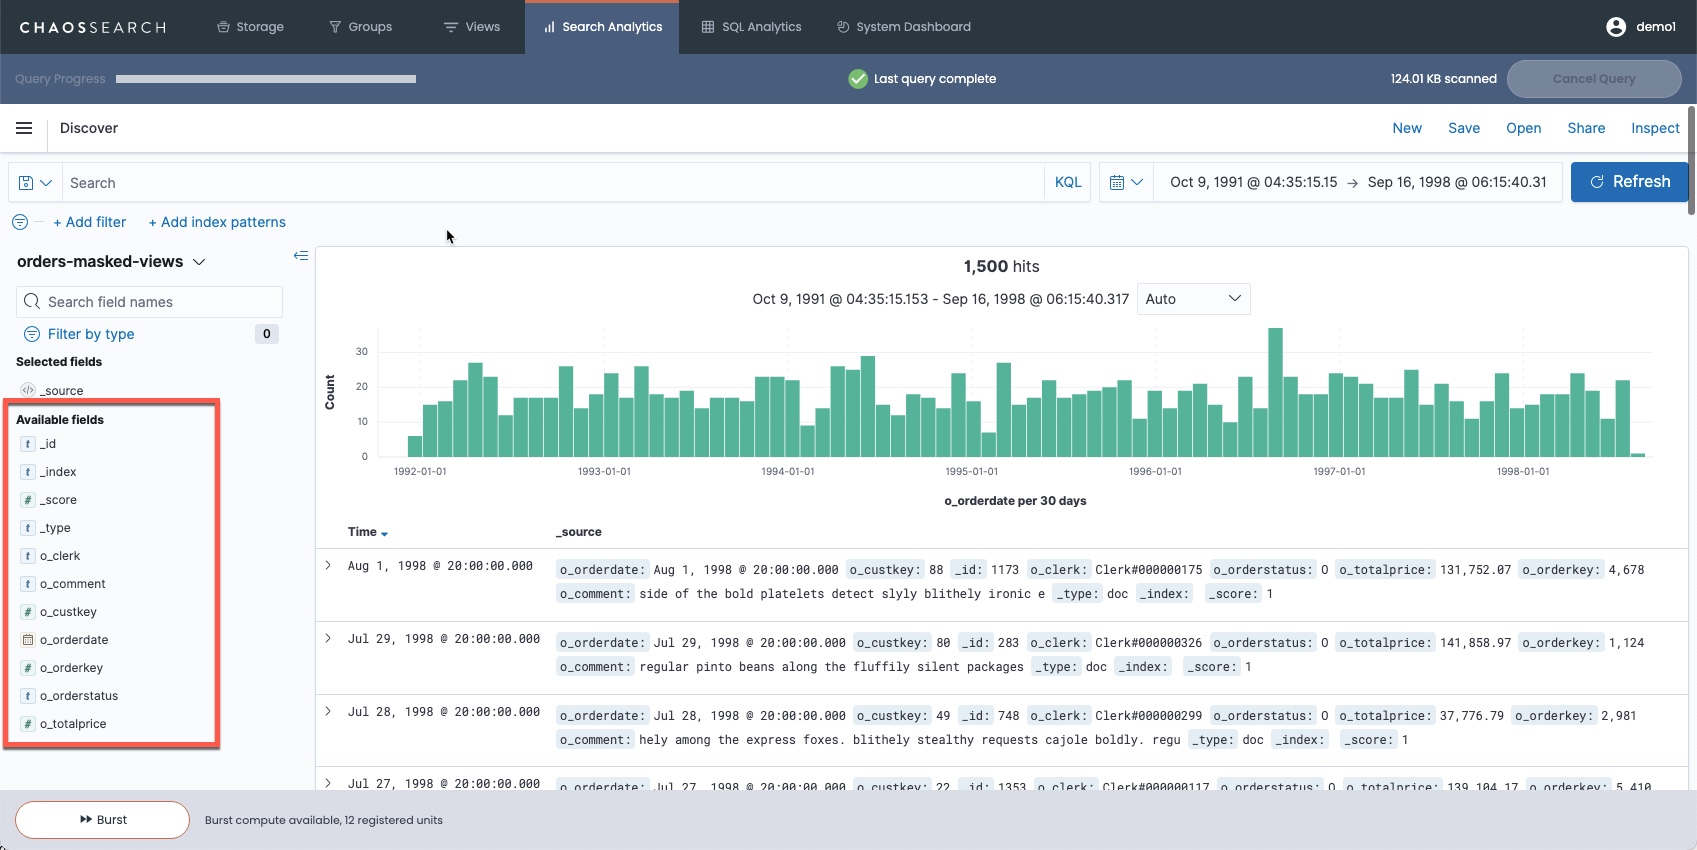Viewport: 1697px width, 850px height.
Task: Open the System Dashboard tab
Action: (903, 27)
